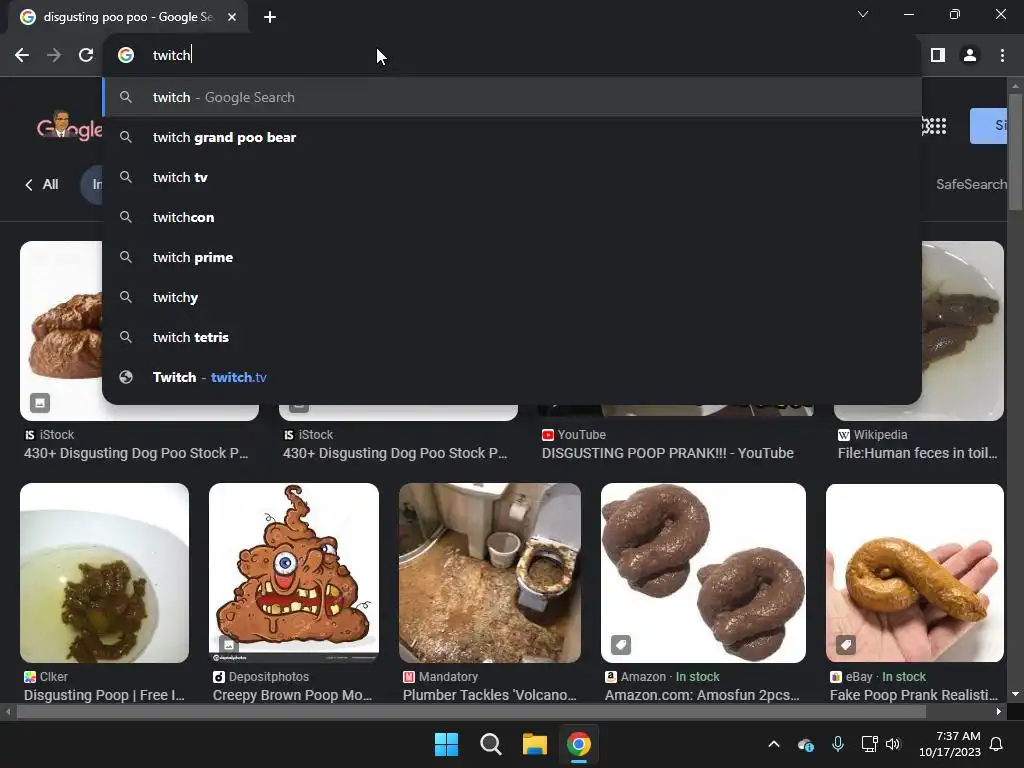This screenshot has width=1024, height=768.
Task: Click the vertical page scrollbar
Action: [1015, 153]
